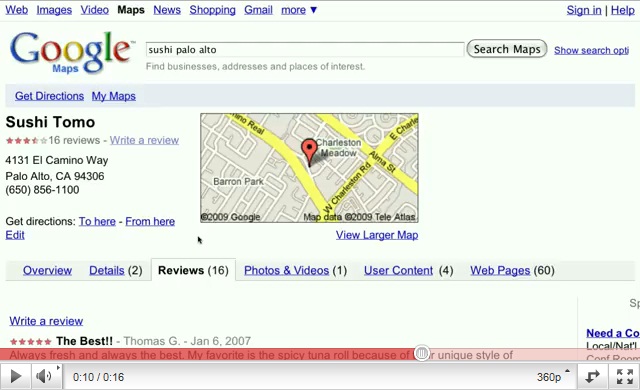Click the '0:10 / 0:16' time display
640x390 pixels.
click(98, 377)
